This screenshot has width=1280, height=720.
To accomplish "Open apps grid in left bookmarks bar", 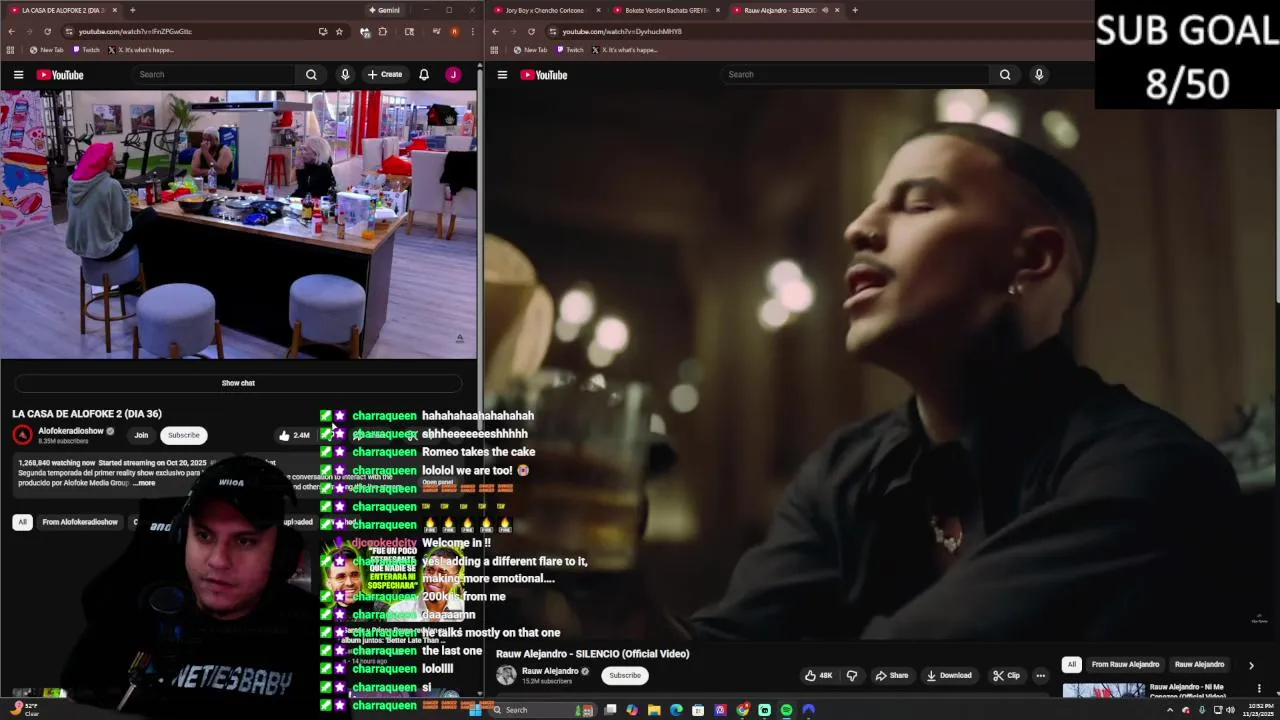I will tap(10, 50).
